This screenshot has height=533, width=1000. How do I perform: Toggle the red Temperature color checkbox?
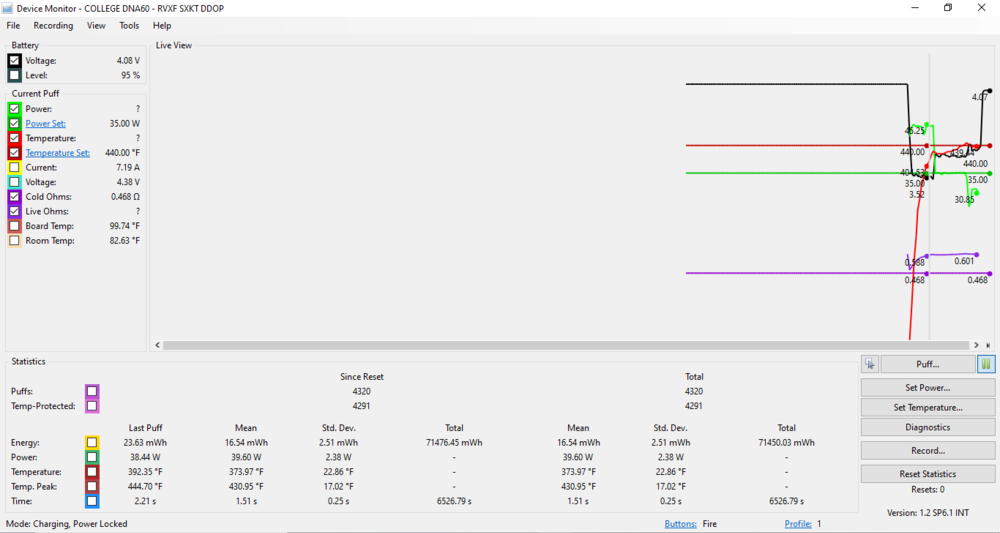(14, 138)
